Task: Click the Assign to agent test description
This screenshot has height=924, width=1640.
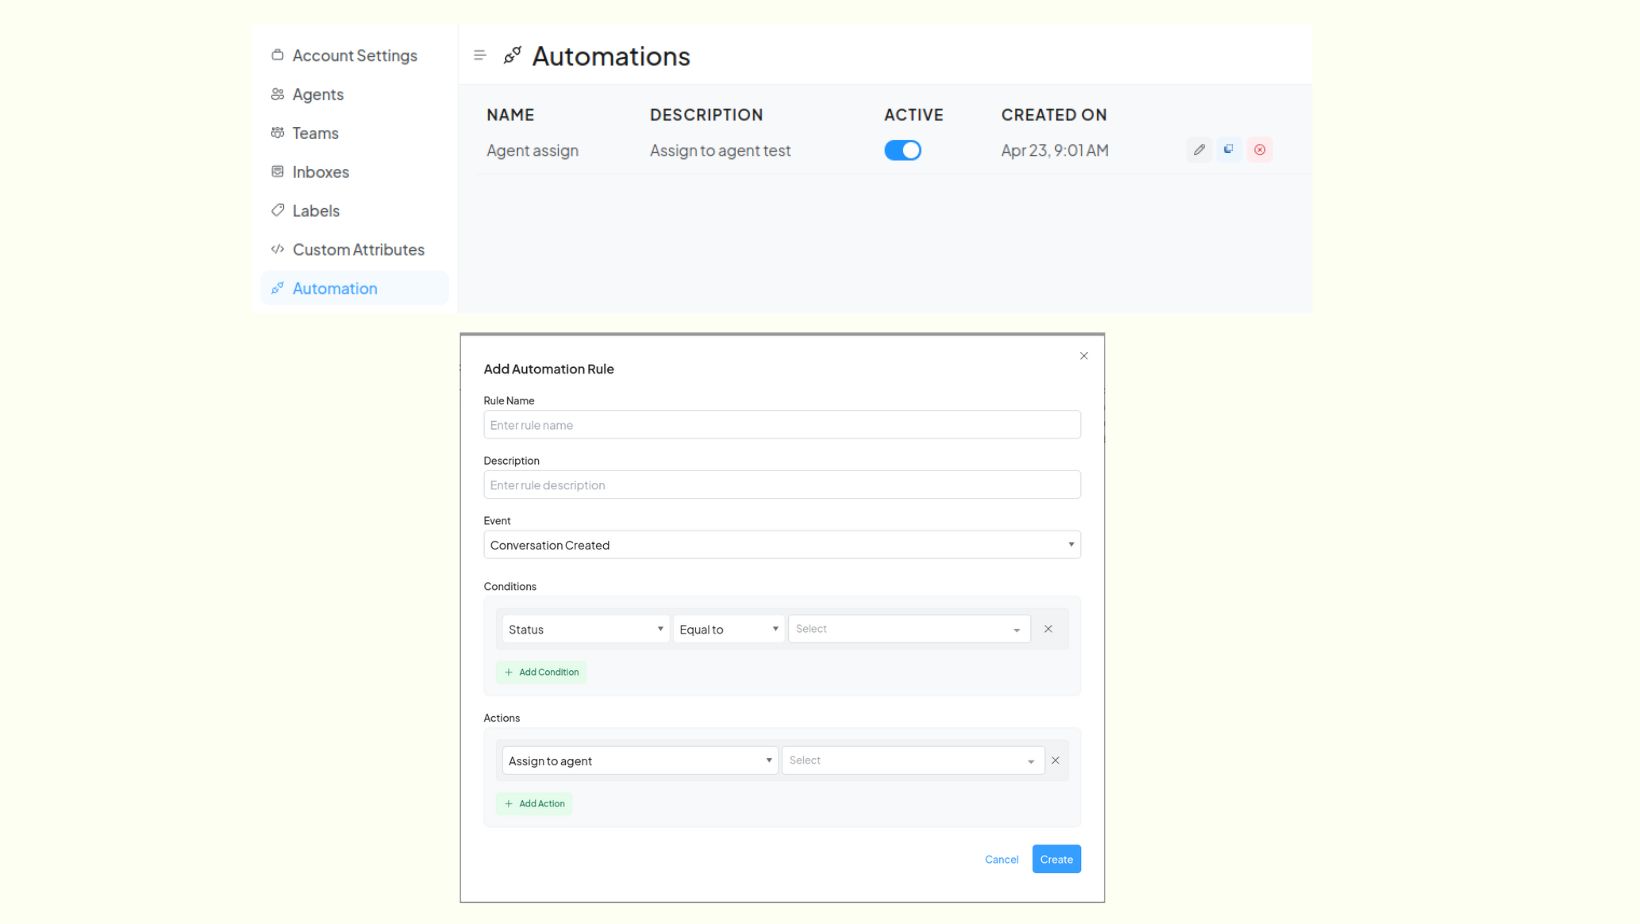Action: [x=720, y=150]
